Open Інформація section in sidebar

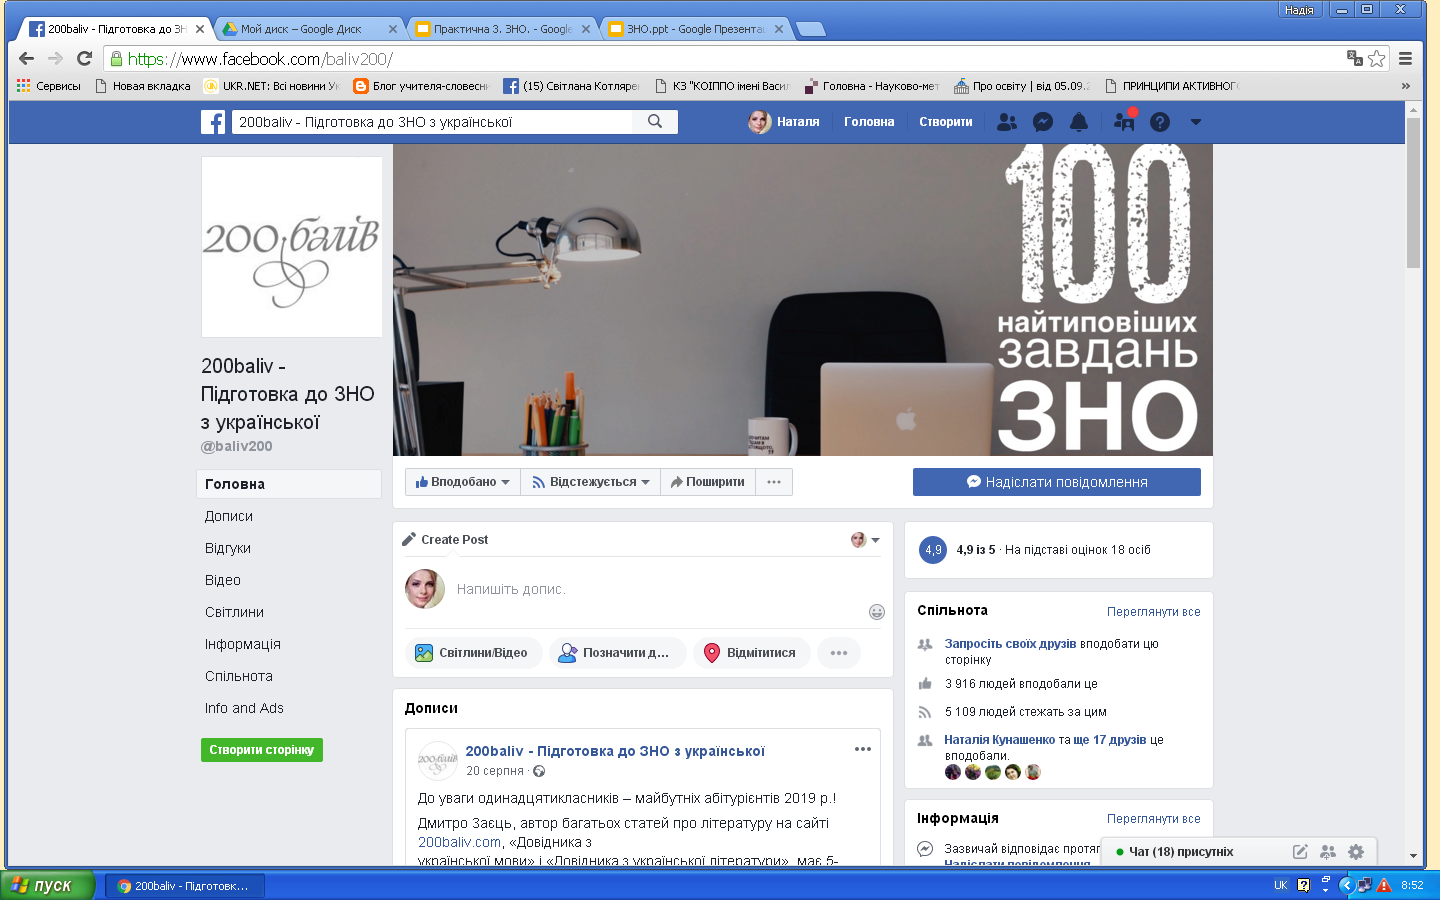click(x=243, y=644)
